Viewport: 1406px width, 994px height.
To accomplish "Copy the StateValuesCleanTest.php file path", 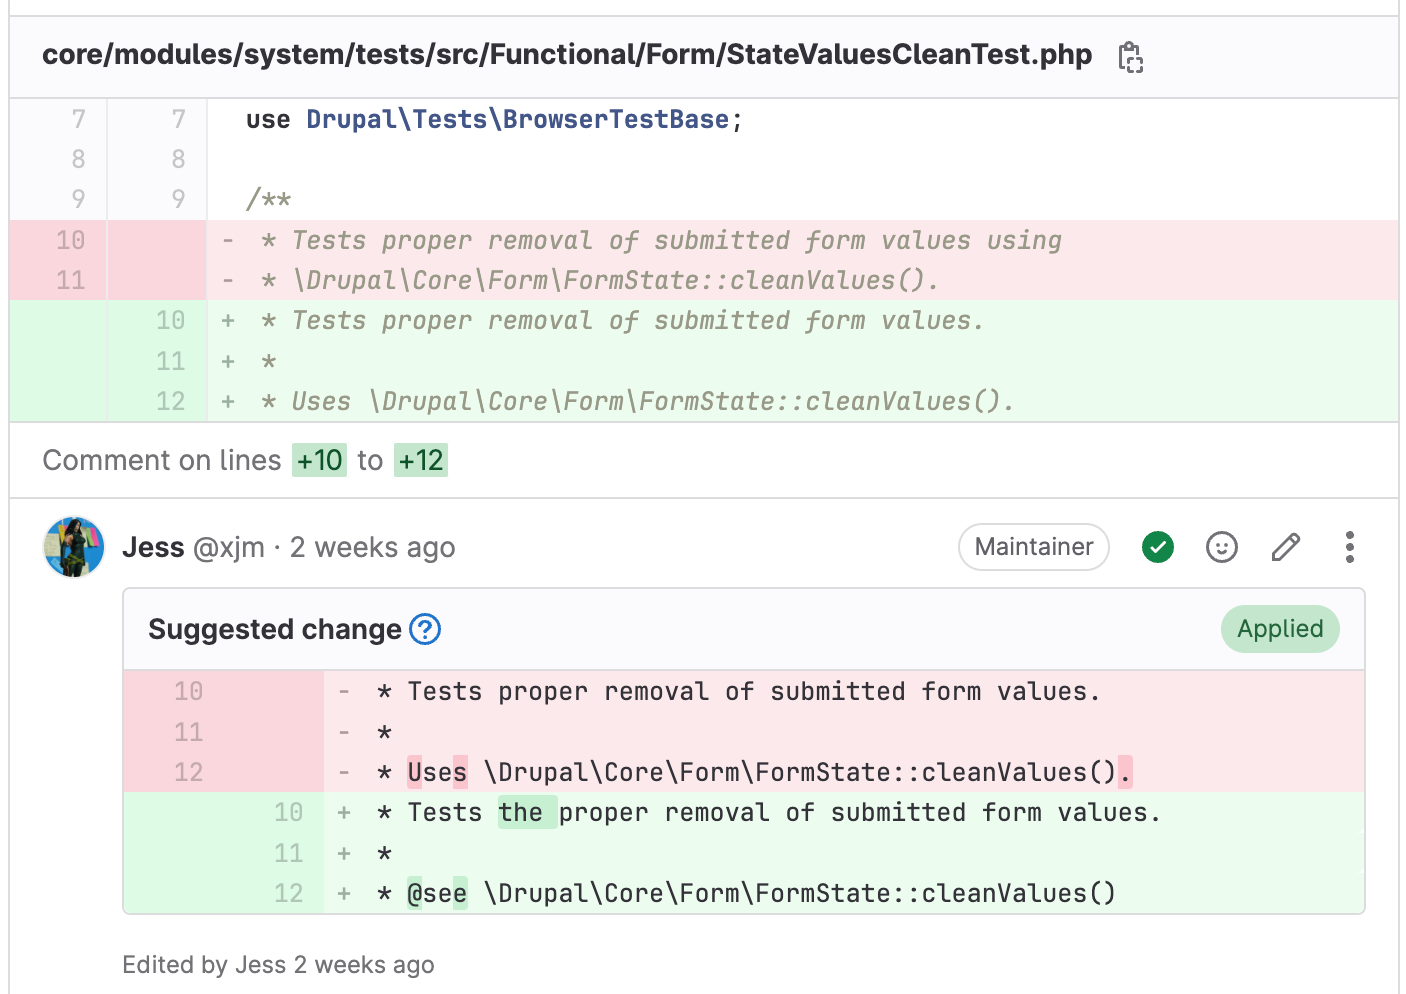I will point(1130,57).
